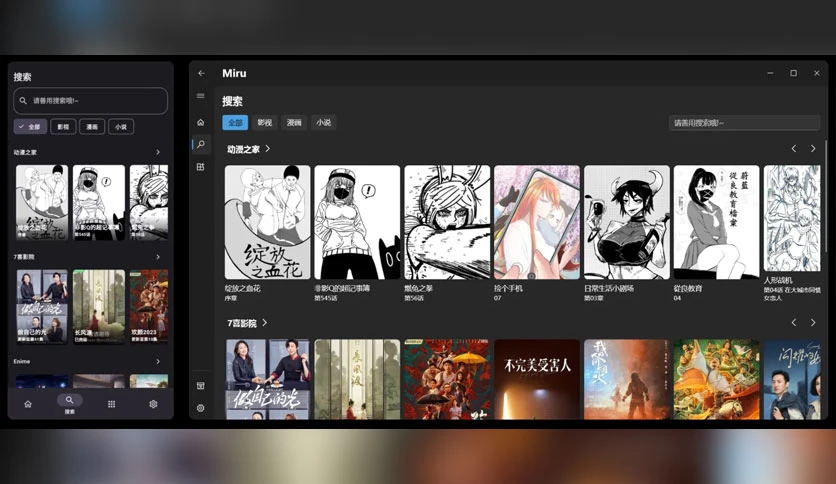The height and width of the screenshot is (484, 836).
Task: Click the box icon above desktop sidebar gear
Action: (200, 385)
